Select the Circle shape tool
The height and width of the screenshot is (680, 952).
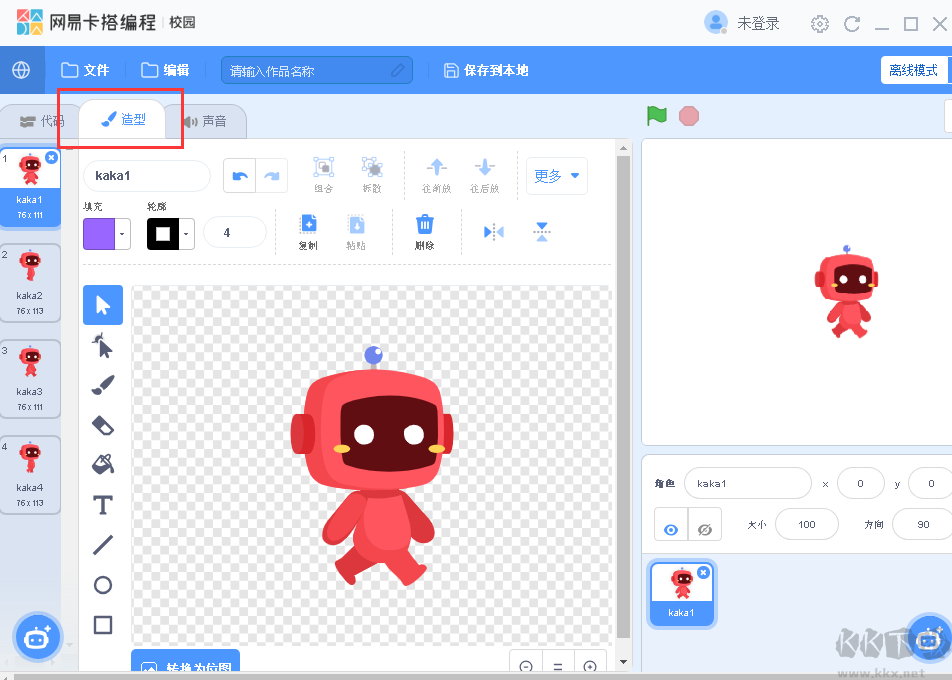pyautogui.click(x=102, y=585)
